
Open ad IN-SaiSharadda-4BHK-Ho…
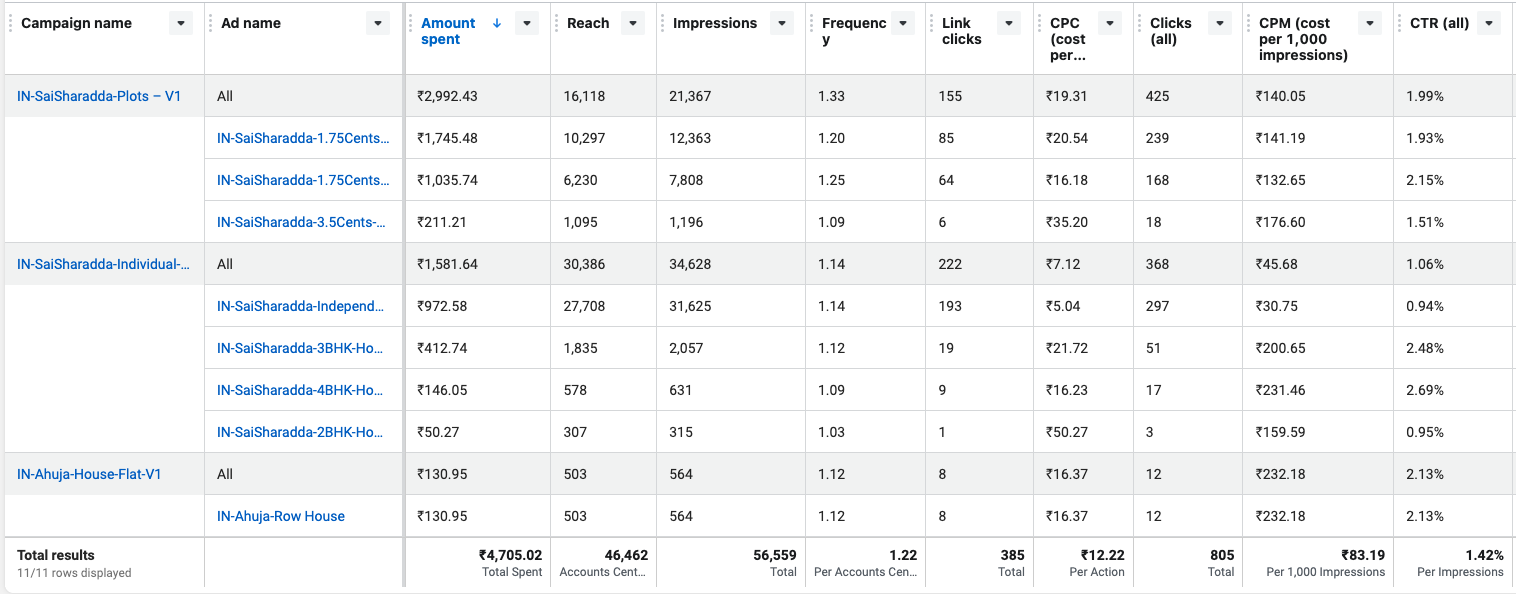(300, 390)
